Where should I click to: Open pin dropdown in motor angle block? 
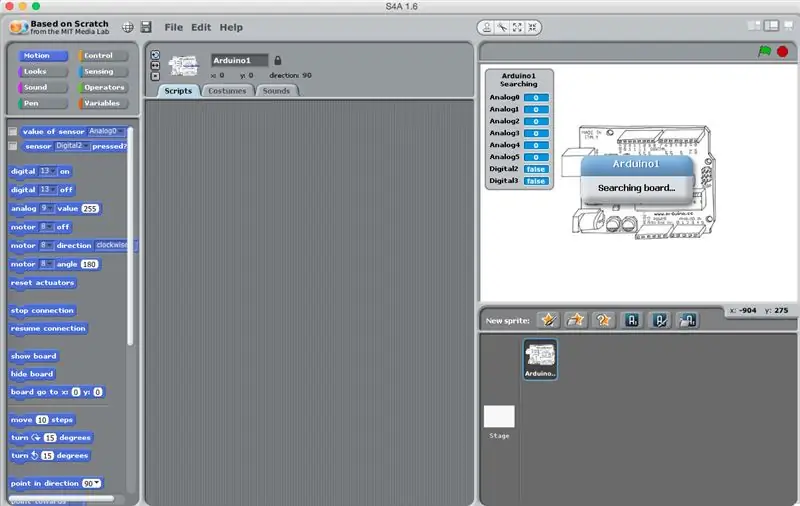[46, 264]
